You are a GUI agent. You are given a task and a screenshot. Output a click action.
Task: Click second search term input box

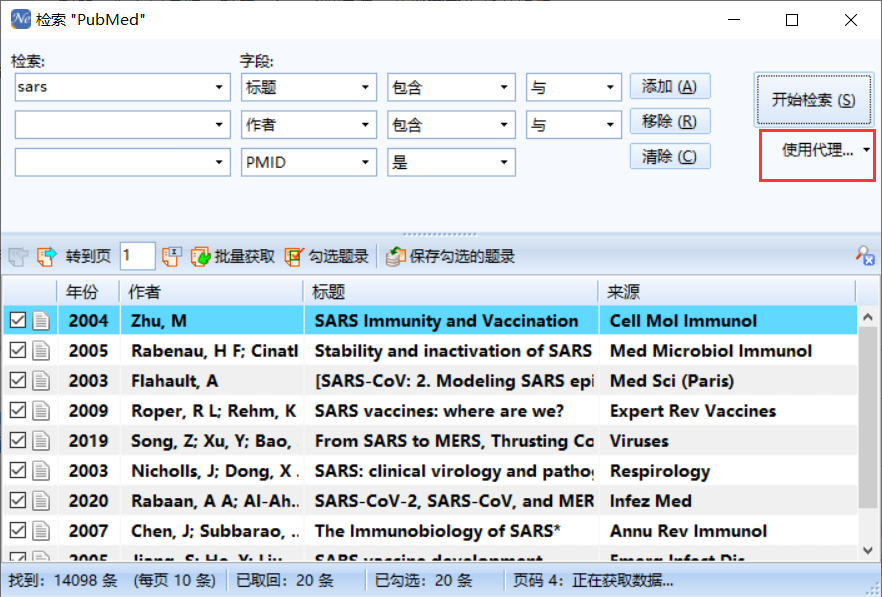tap(123, 125)
